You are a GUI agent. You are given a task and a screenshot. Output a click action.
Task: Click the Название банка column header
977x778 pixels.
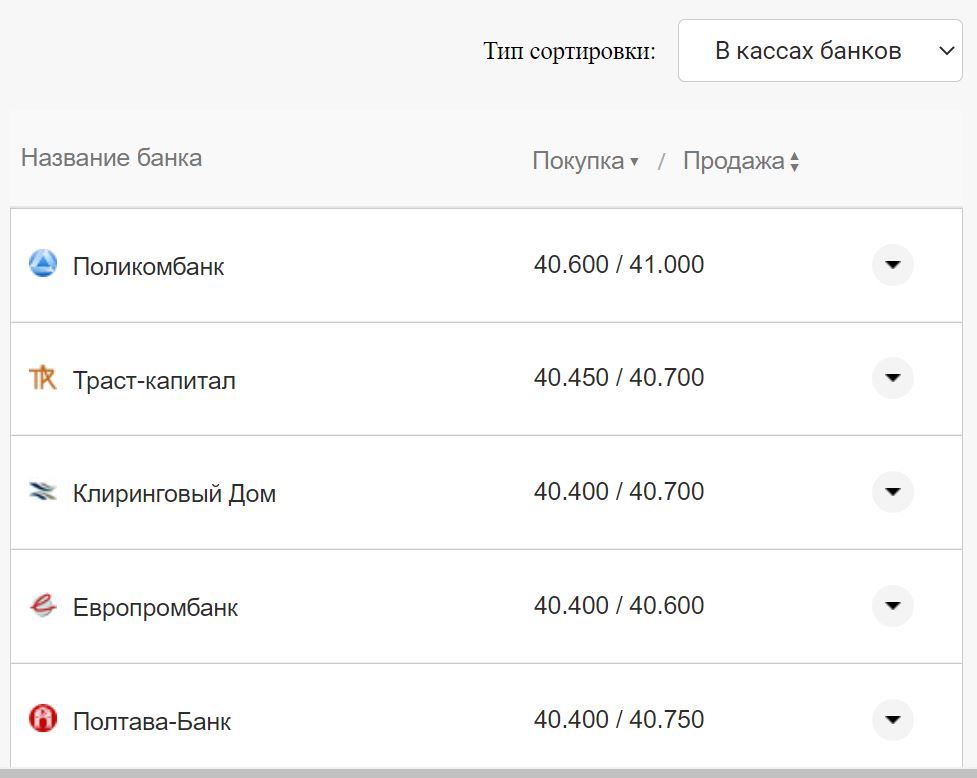pos(111,157)
